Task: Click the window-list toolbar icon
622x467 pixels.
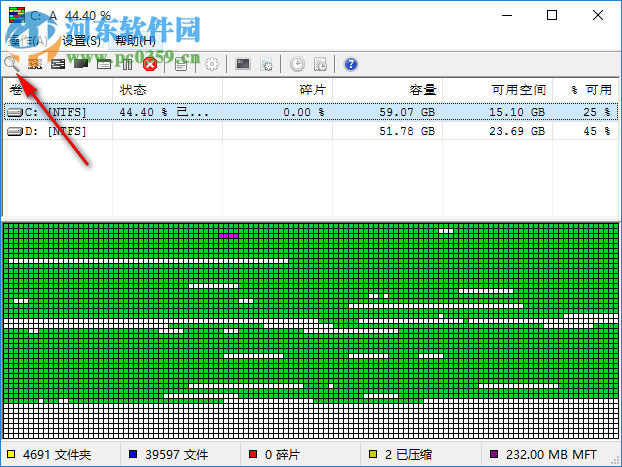Action: click(104, 64)
